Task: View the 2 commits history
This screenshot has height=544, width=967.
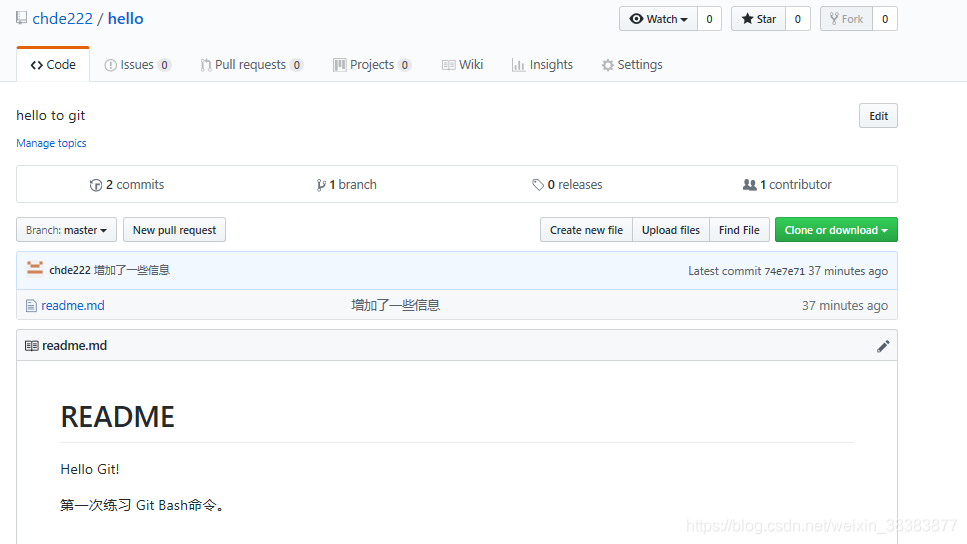Action: (127, 184)
